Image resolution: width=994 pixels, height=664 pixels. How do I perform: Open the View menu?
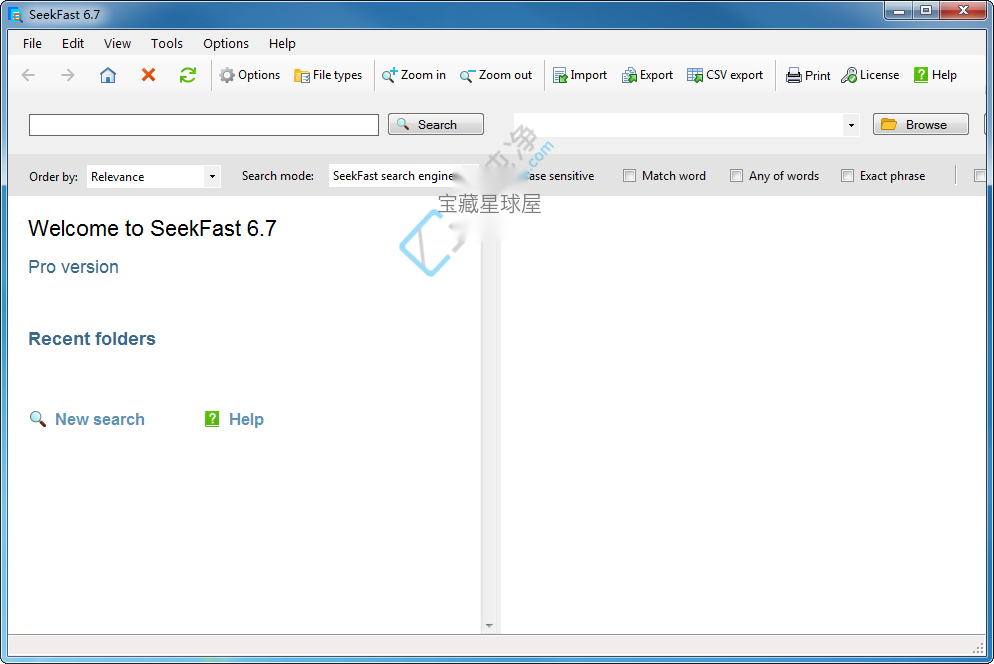point(117,43)
